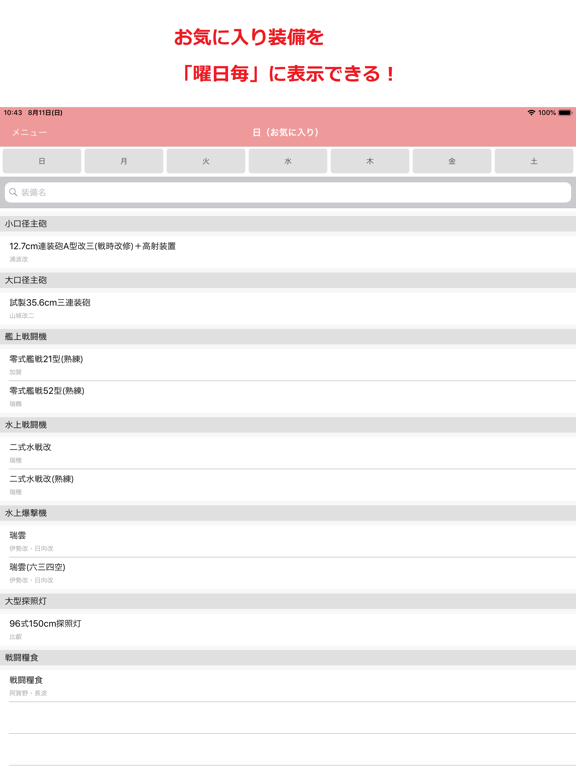Open 零式艦戦52型(熟練) row
The width and height of the screenshot is (576, 768).
point(288,397)
